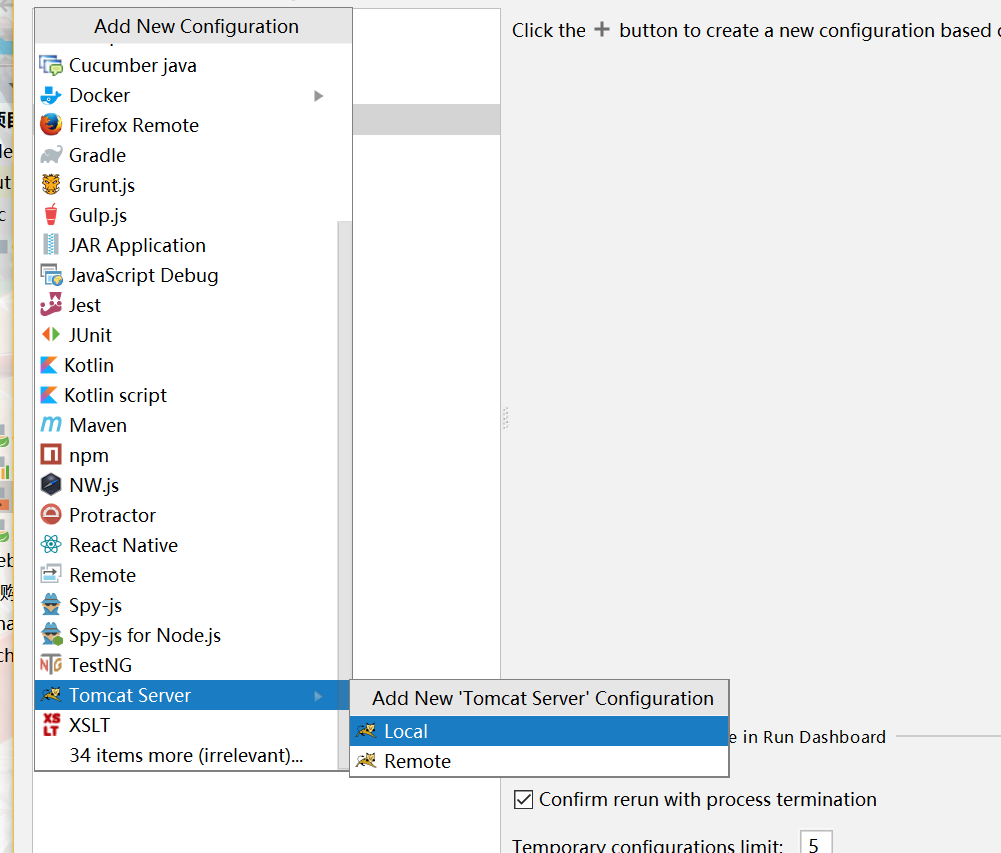Click the Kotlin script entry text
This screenshot has width=1001, height=853.
tap(116, 395)
